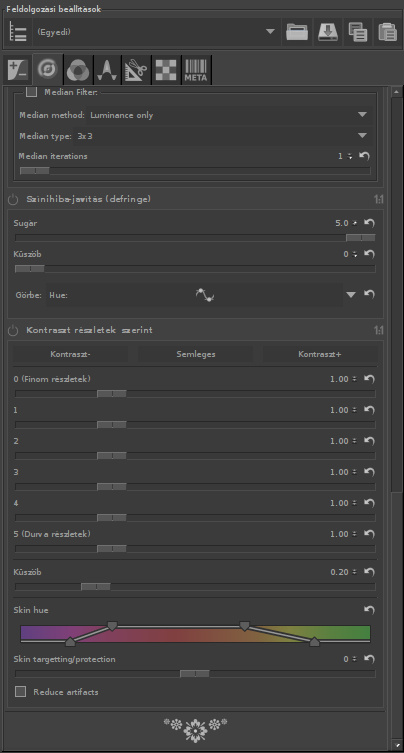Expand the Median method dropdown
The image size is (404, 753).
tap(229, 115)
